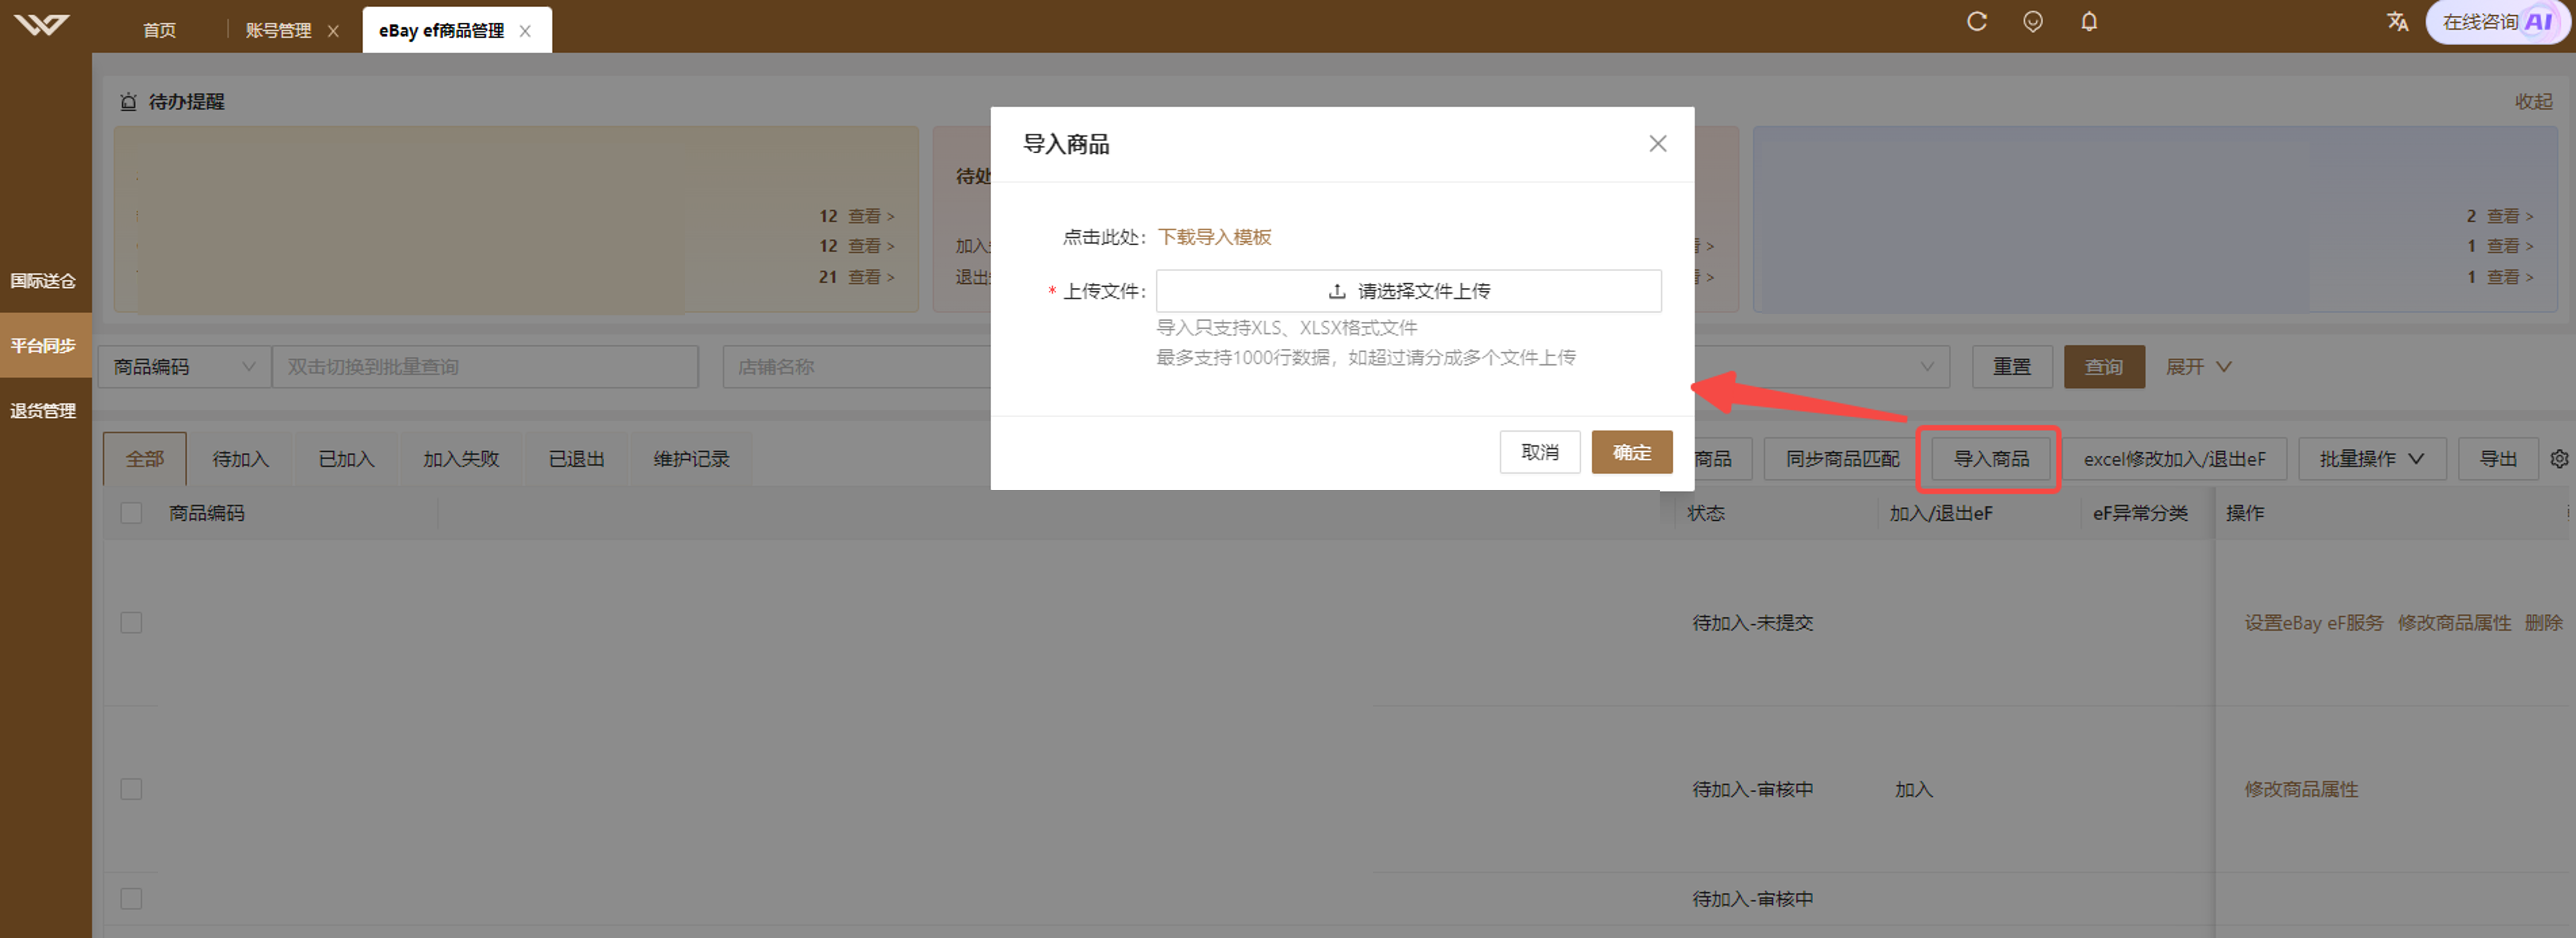Open the table column settings gear

point(2559,458)
